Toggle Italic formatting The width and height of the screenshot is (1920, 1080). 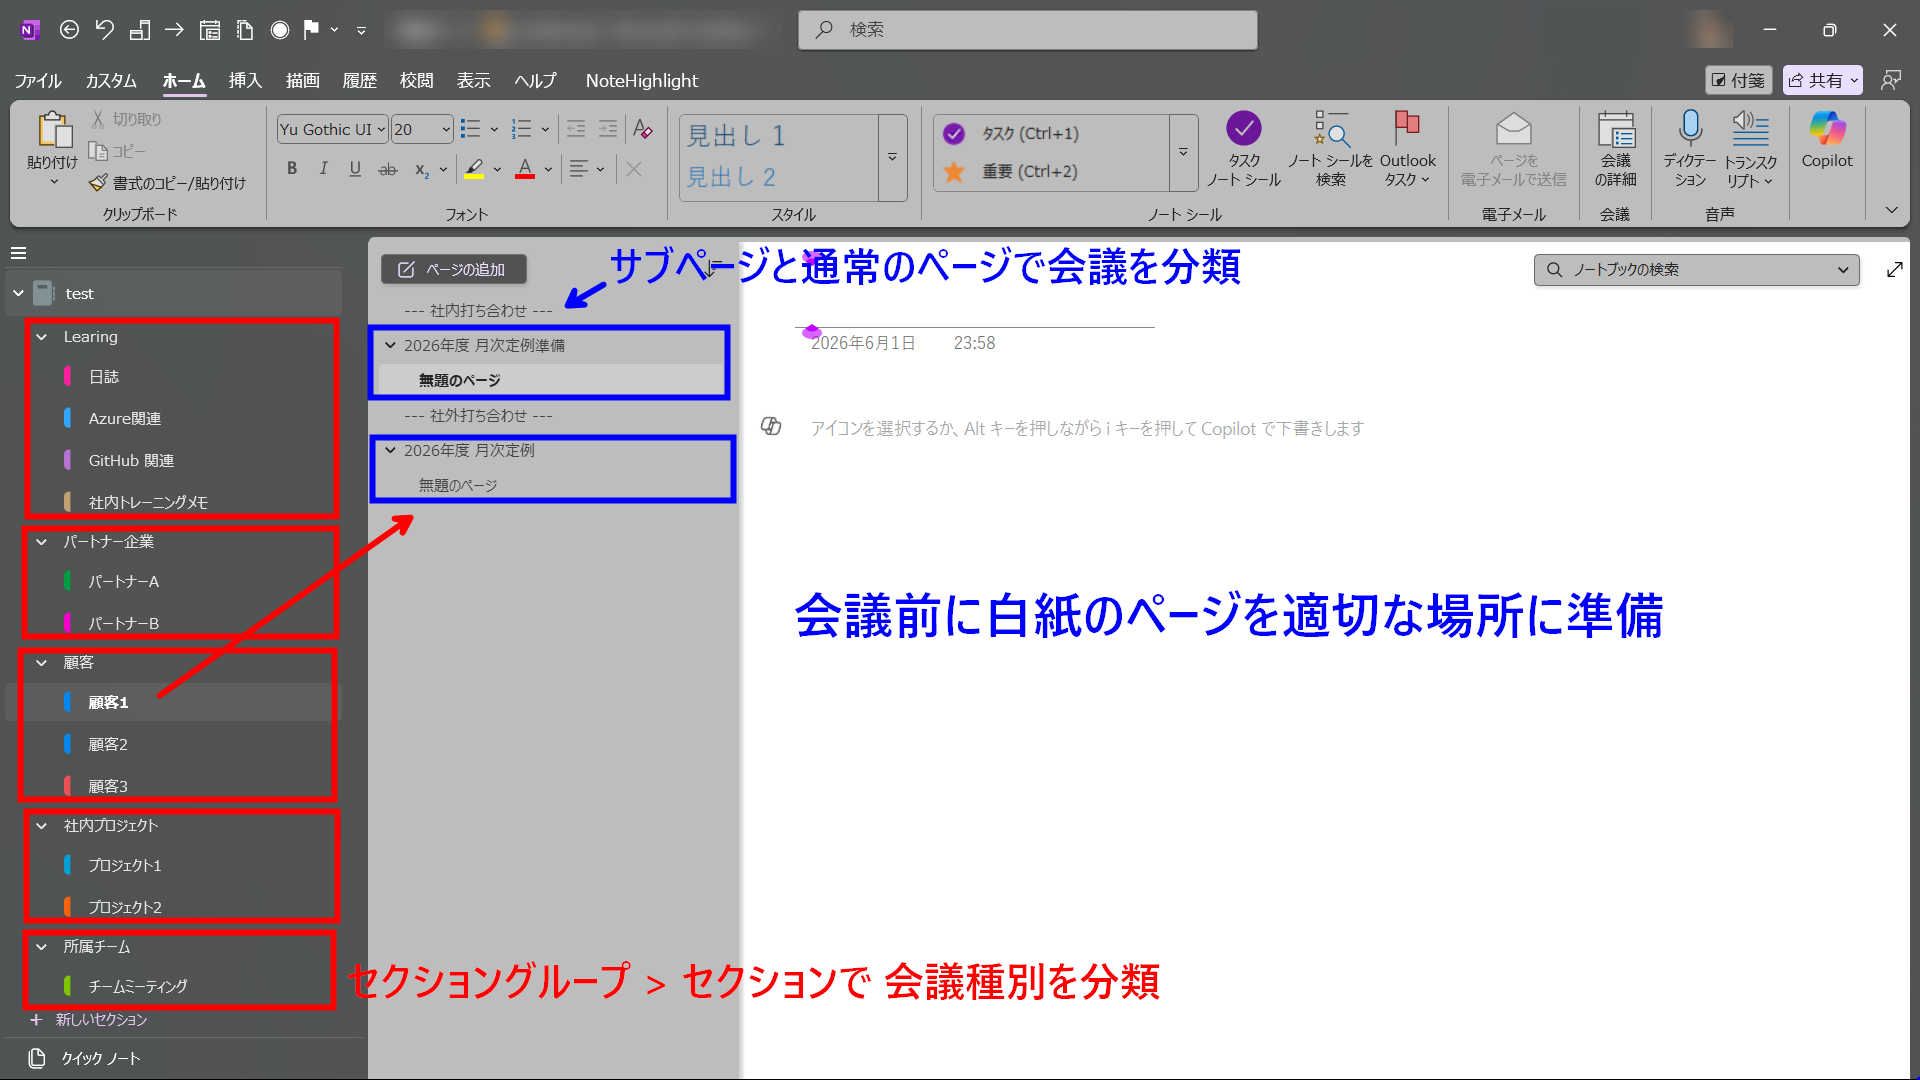point(323,169)
